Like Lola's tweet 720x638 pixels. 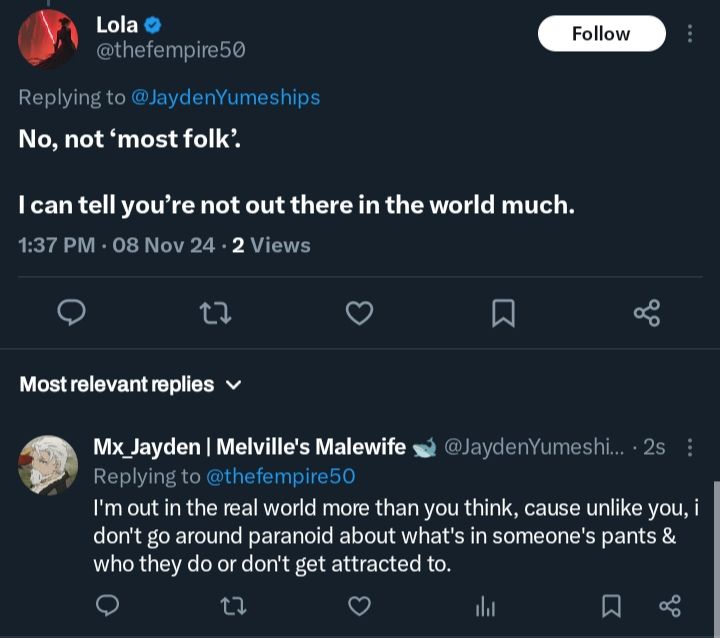(359, 314)
